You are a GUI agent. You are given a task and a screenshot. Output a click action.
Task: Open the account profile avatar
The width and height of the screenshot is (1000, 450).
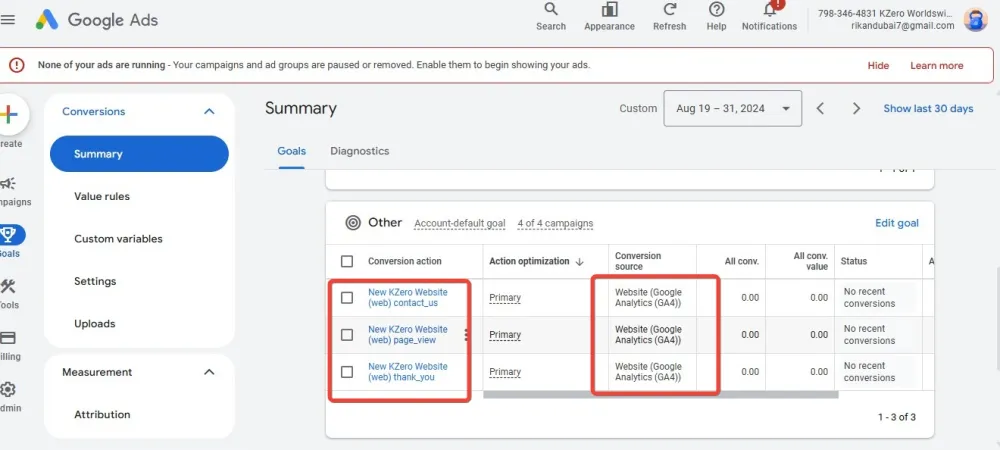click(x=975, y=19)
